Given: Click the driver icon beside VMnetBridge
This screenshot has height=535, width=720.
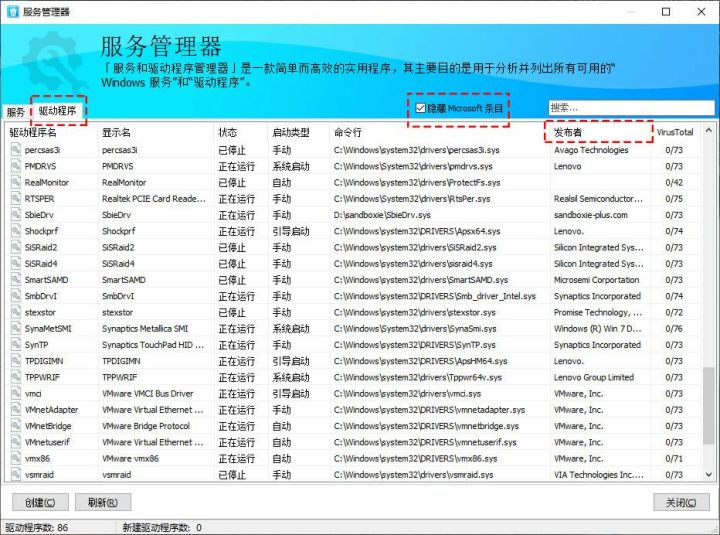Looking at the screenshot, I should click(x=16, y=426).
